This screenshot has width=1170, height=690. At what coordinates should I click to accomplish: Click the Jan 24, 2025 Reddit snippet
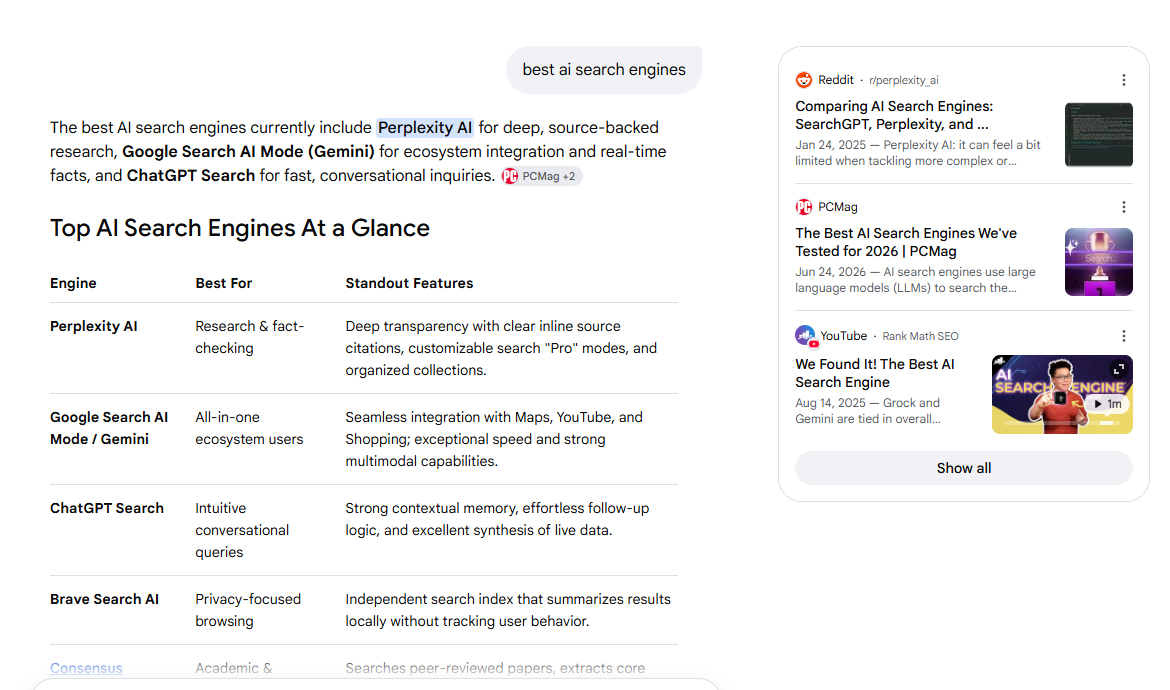[x=918, y=153]
